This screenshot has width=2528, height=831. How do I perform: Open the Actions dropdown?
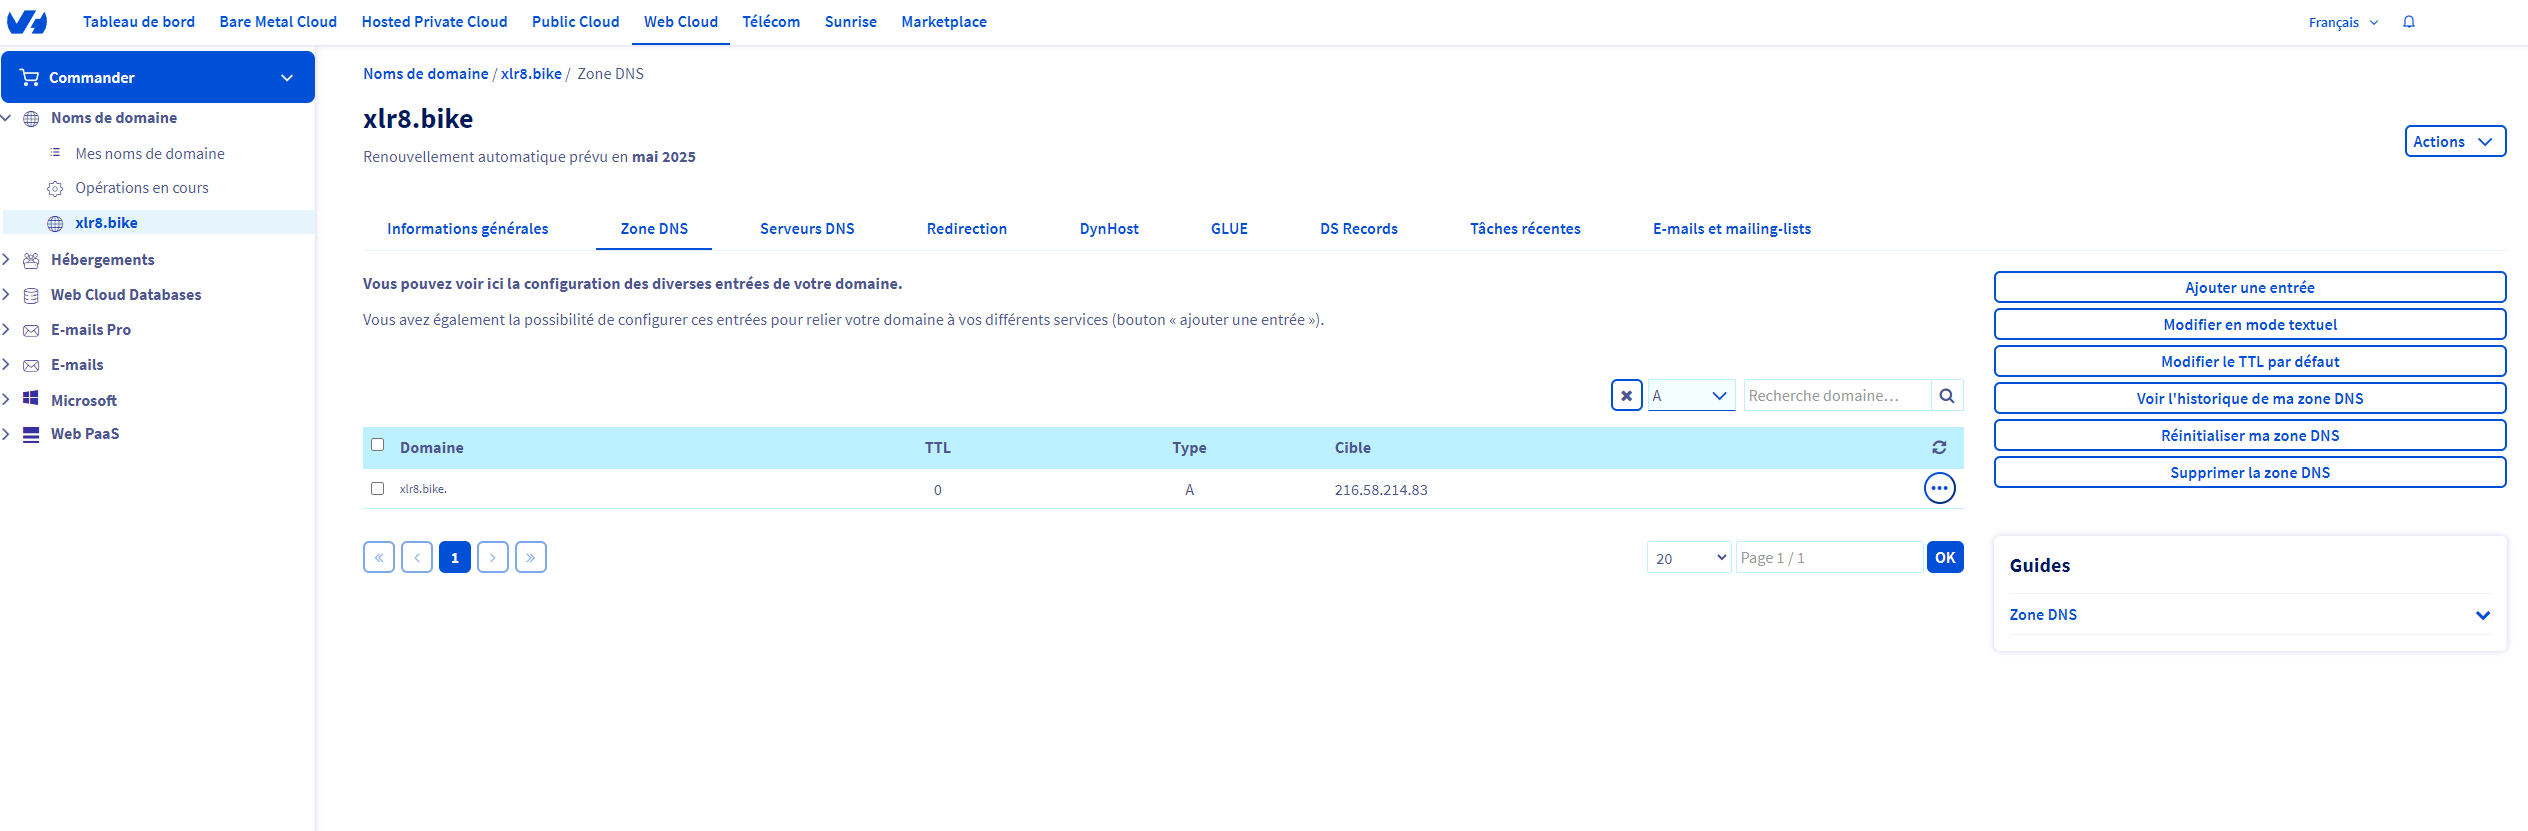point(2454,142)
